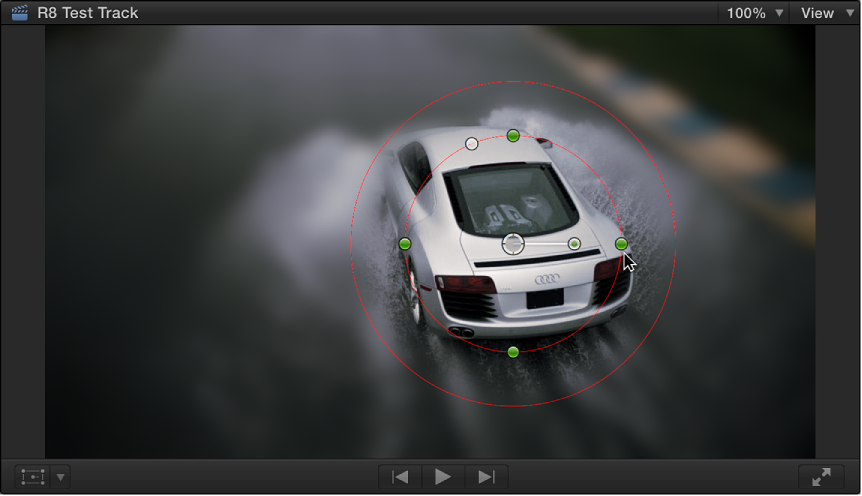Viewport: 862px width, 496px height.
Task: Go to the next edit point
Action: [x=486, y=477]
